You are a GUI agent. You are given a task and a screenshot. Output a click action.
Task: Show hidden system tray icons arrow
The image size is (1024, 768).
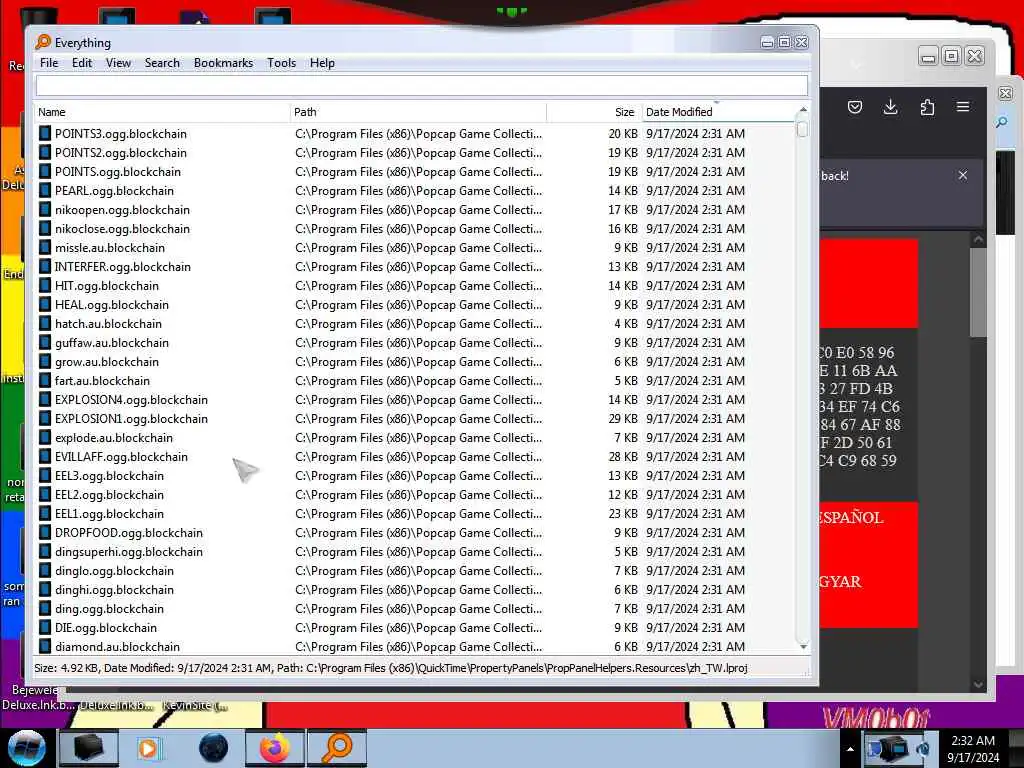coord(850,749)
